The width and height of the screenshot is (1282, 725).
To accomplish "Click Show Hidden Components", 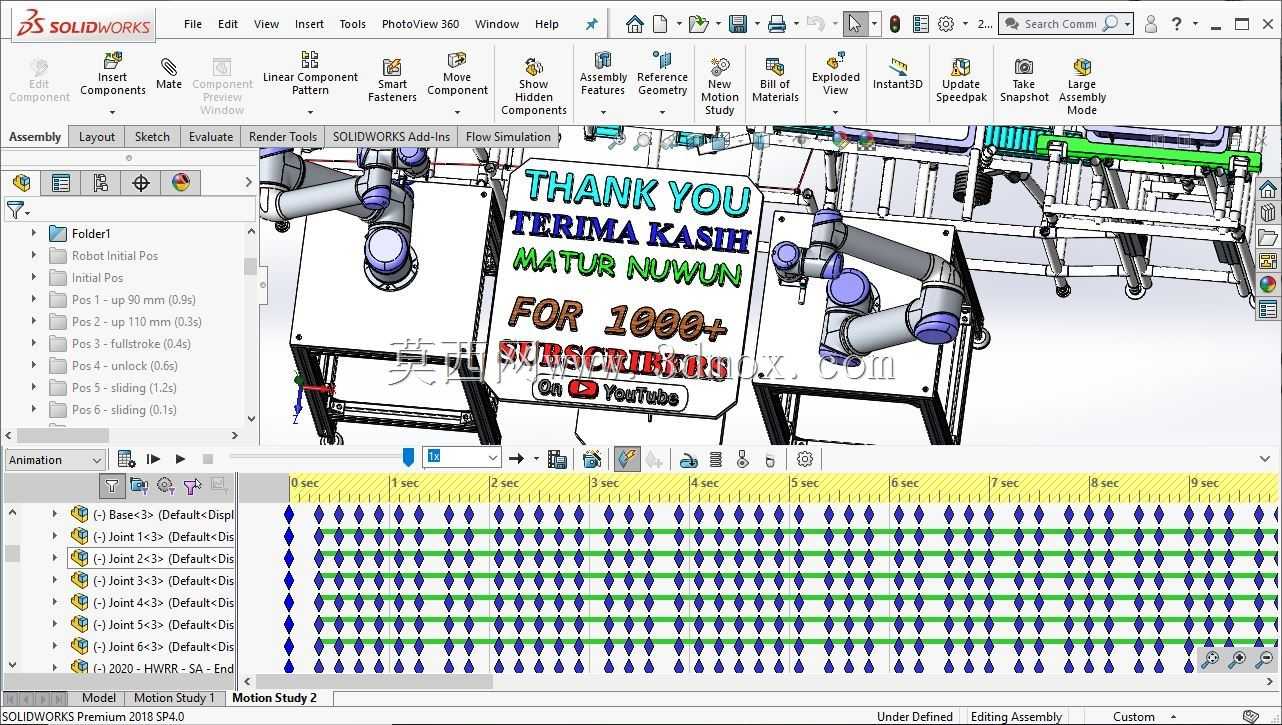I will point(534,85).
